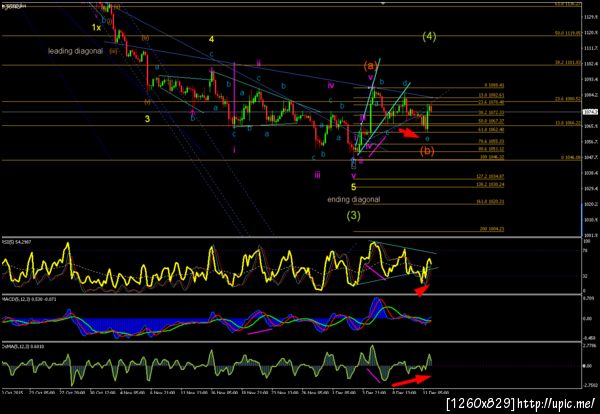Click the 1047.7 price axis value
The width and height of the screenshot is (600, 414).
click(591, 157)
